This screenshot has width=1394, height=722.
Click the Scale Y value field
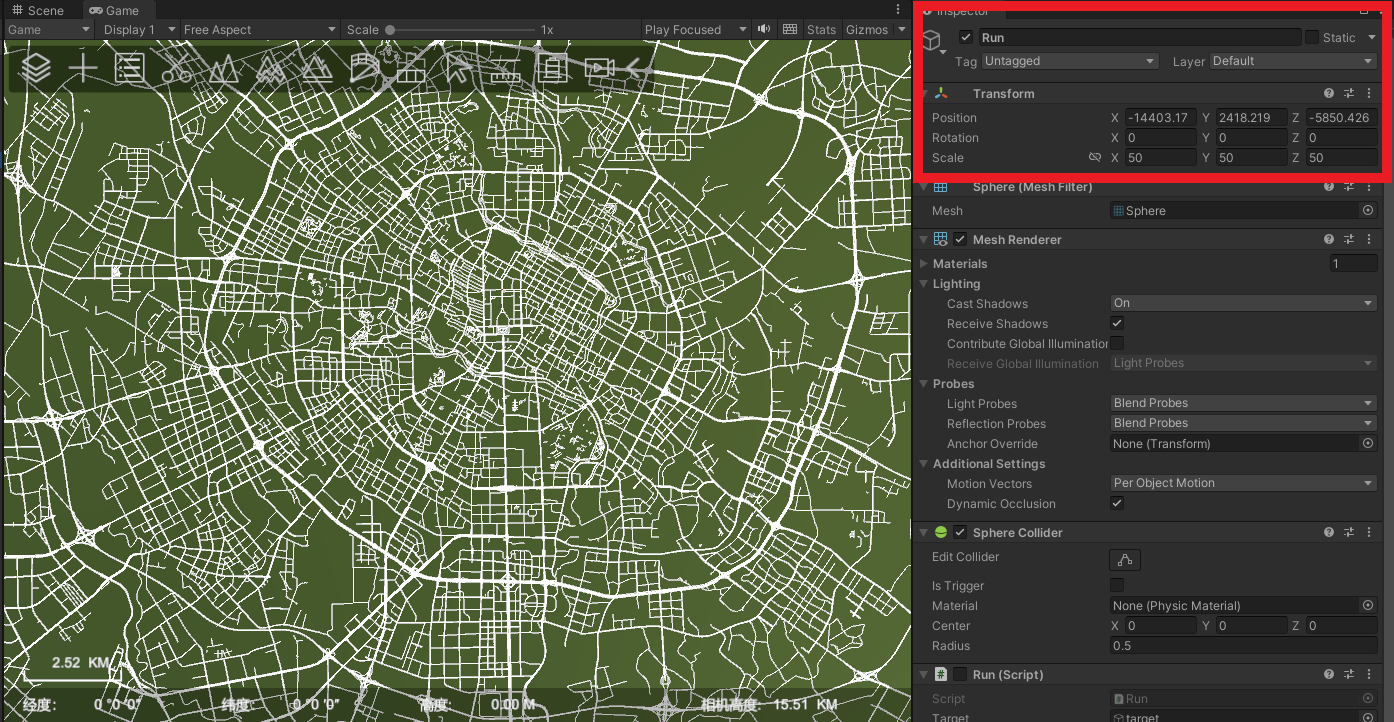tap(1251, 157)
